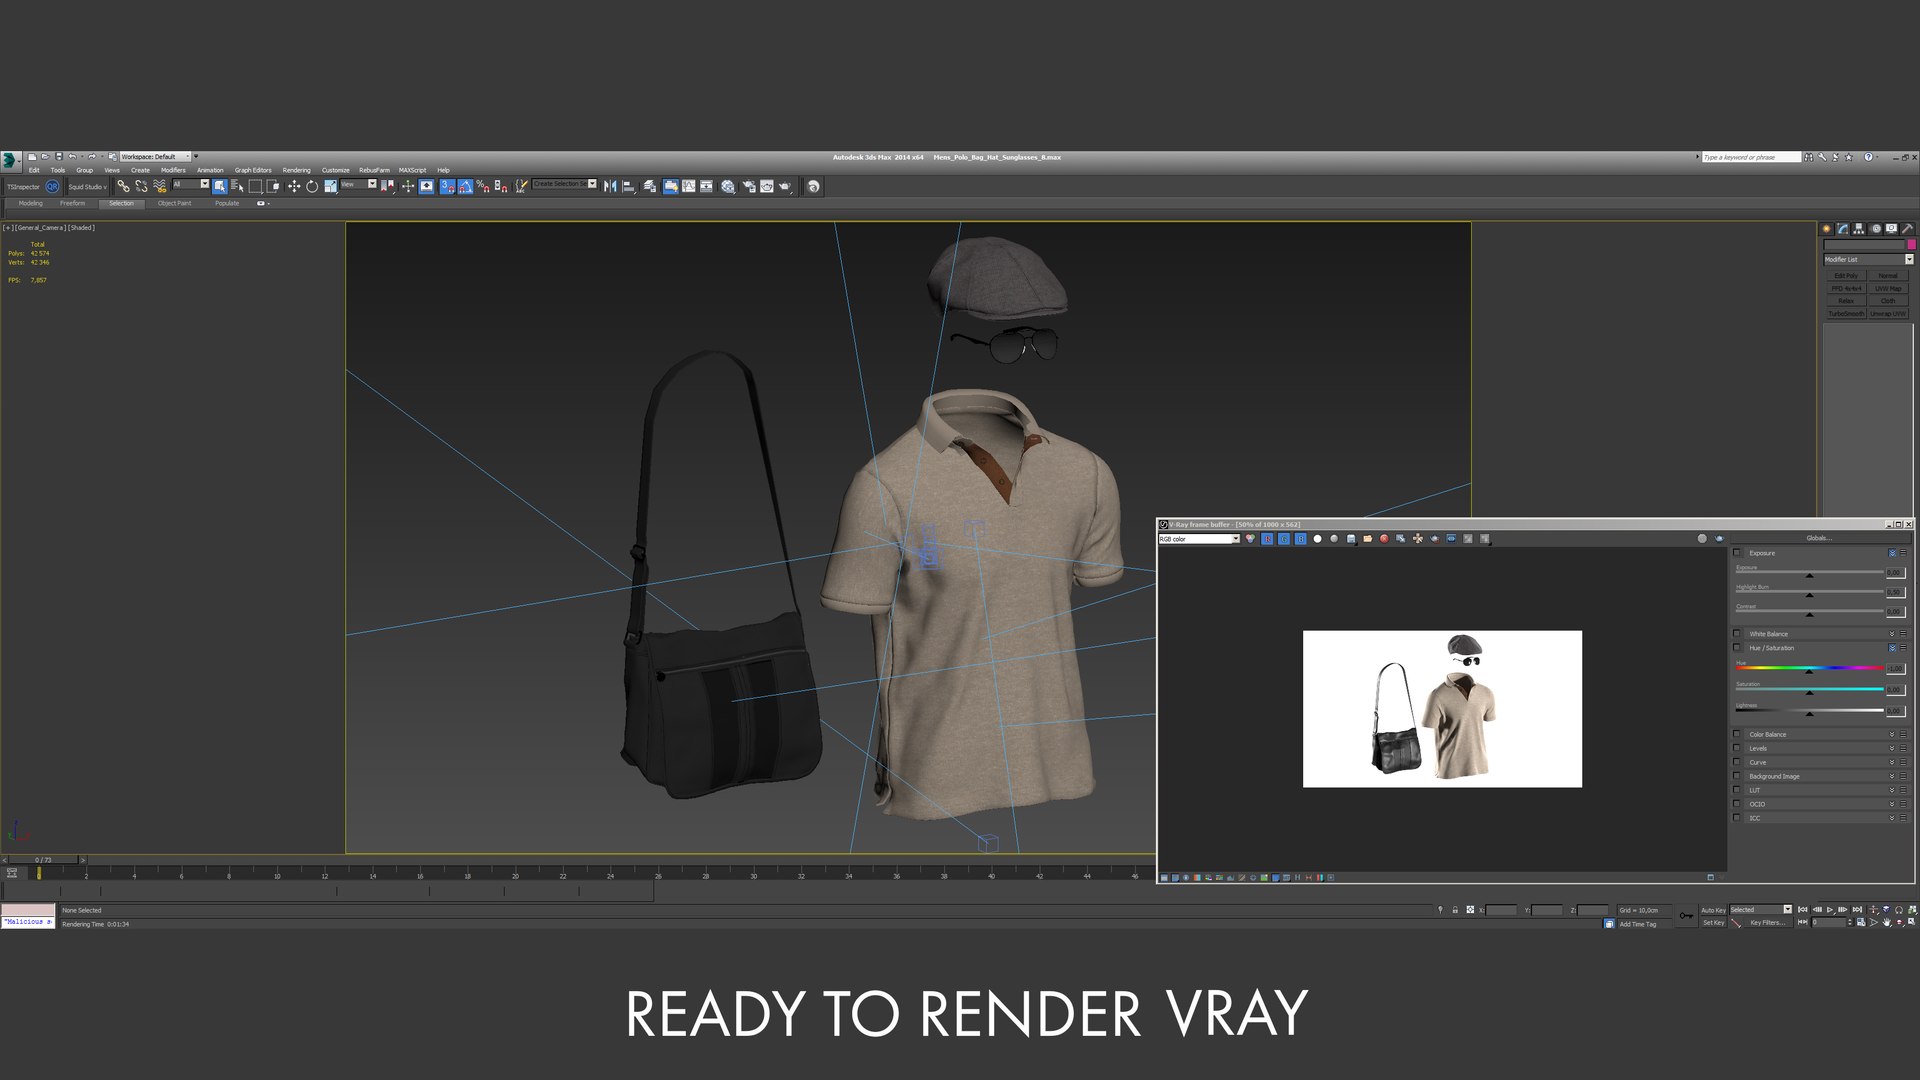Viewport: 1920px width, 1080px height.
Task: Enable the Levels checkbox
Action: pos(1737,749)
